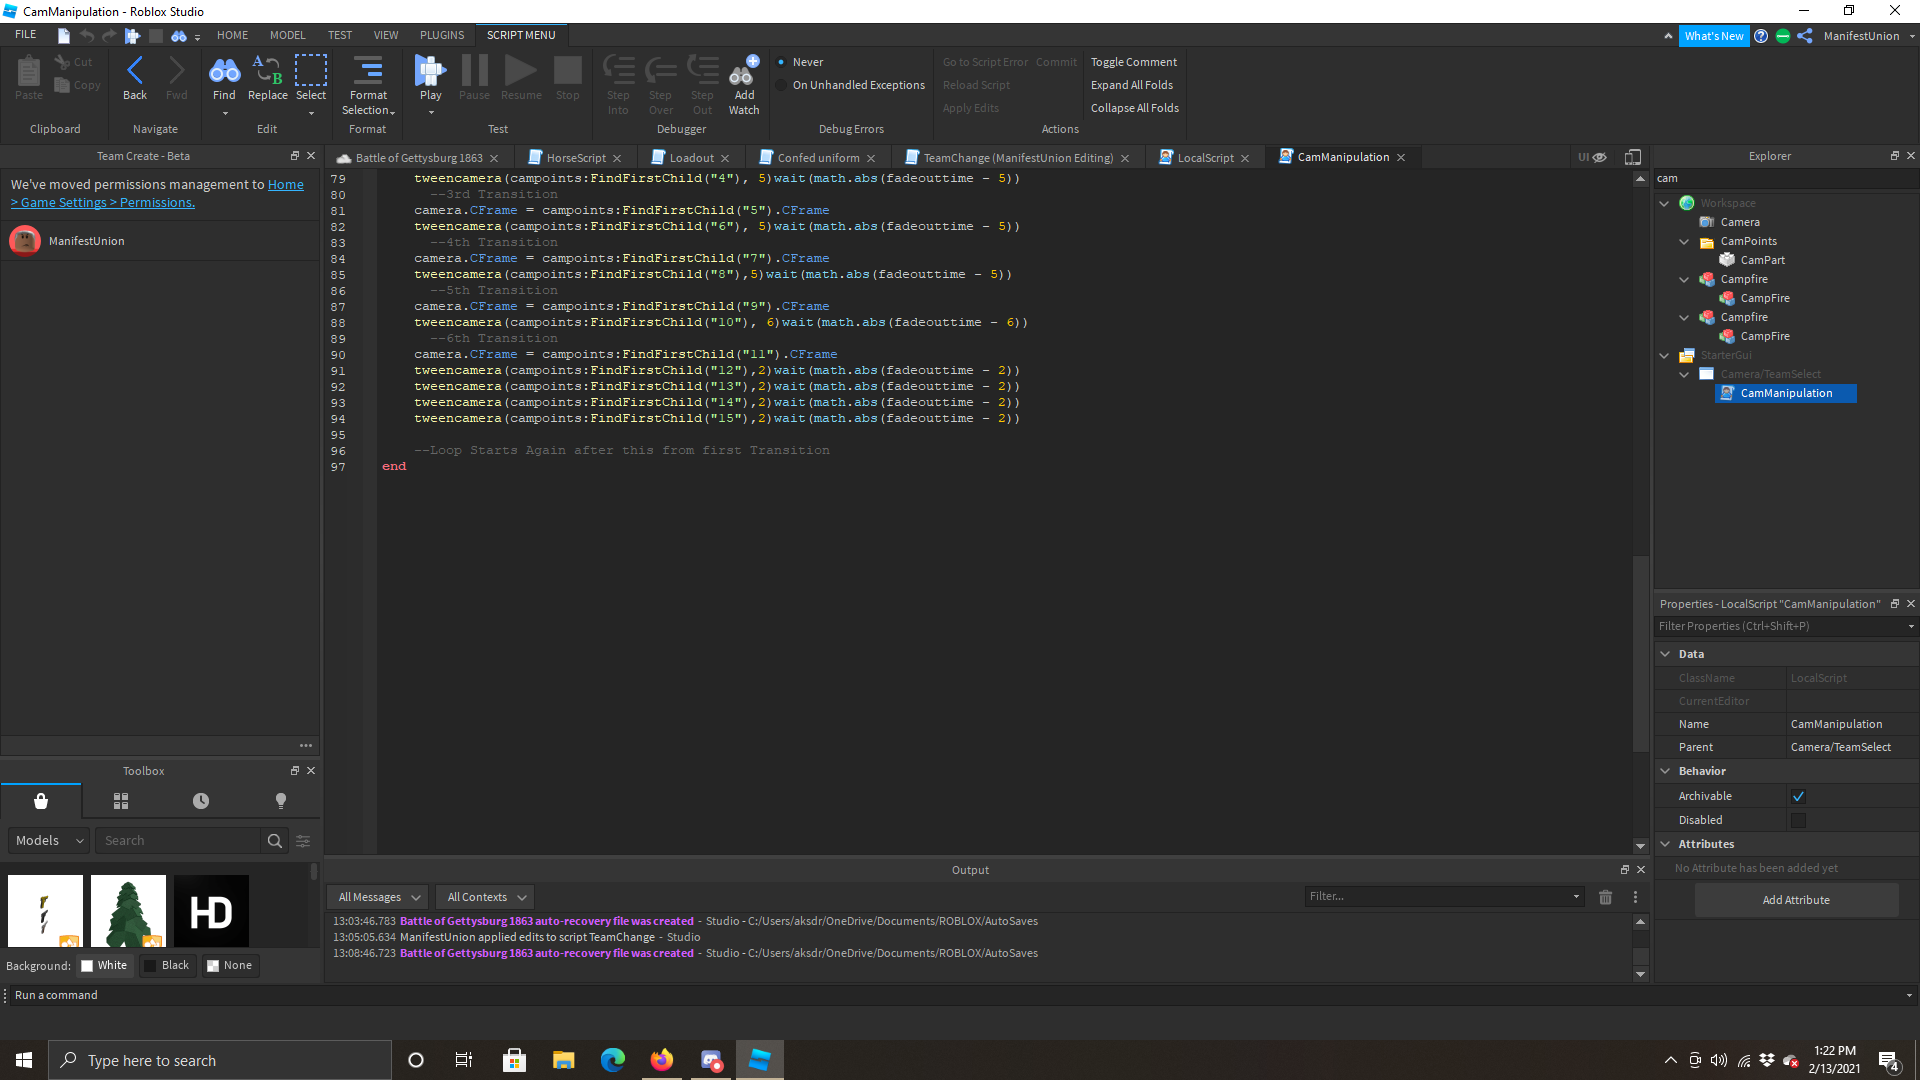Select the Format Selection icon
This screenshot has width=1920, height=1080.
367,80
